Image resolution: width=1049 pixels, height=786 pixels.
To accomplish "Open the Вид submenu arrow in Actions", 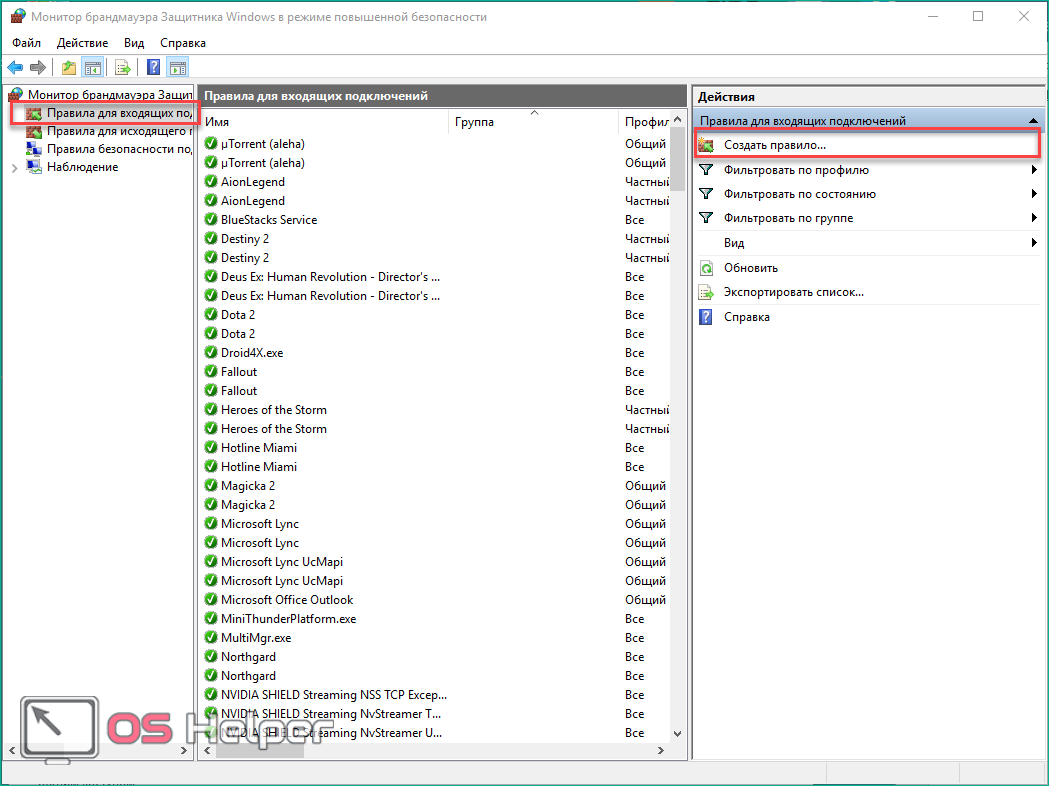I will pos(1034,243).
